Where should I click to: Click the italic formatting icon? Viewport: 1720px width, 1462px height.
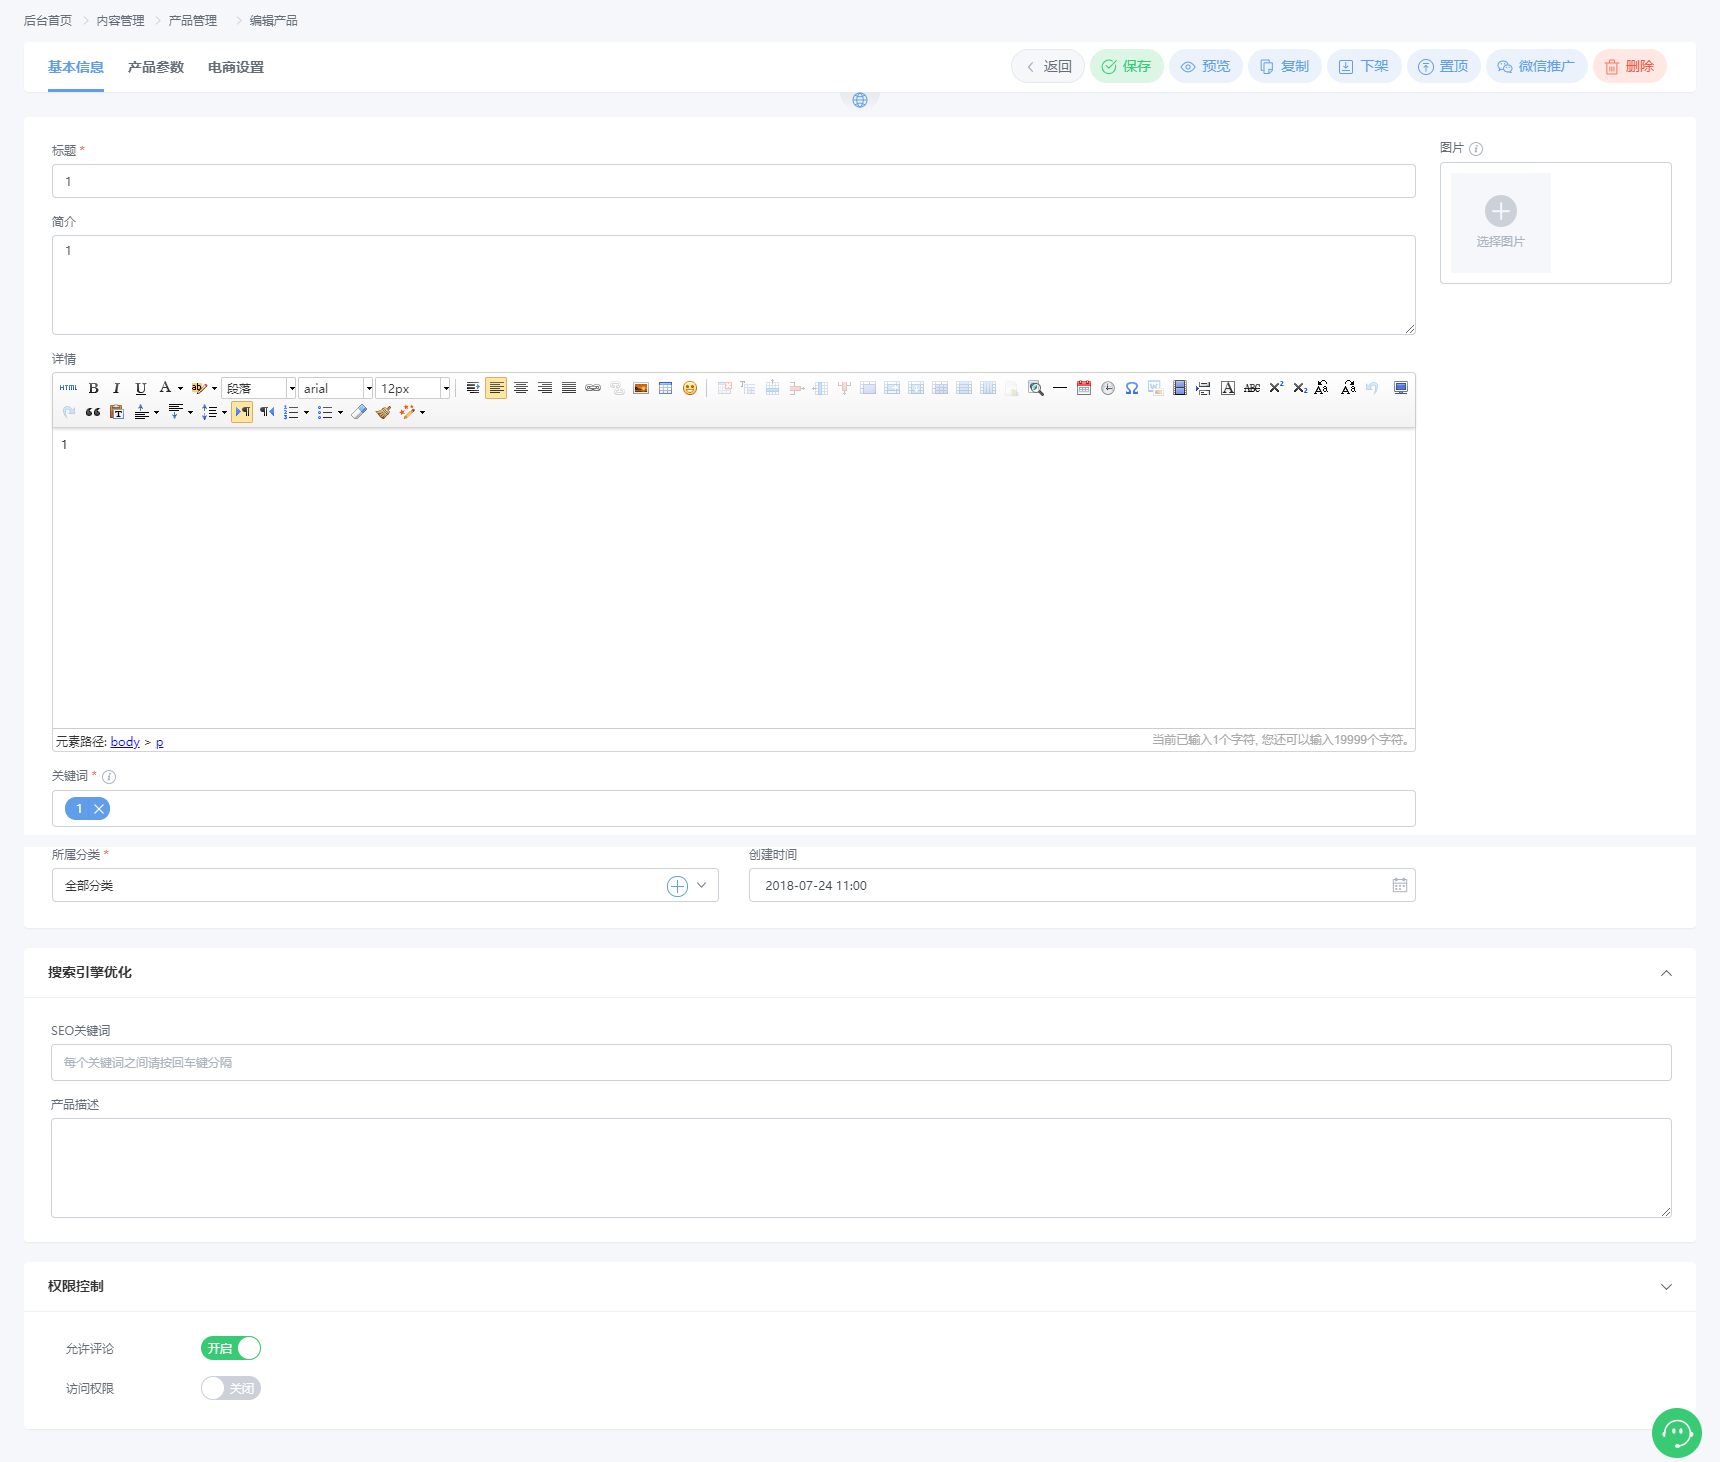(117, 388)
